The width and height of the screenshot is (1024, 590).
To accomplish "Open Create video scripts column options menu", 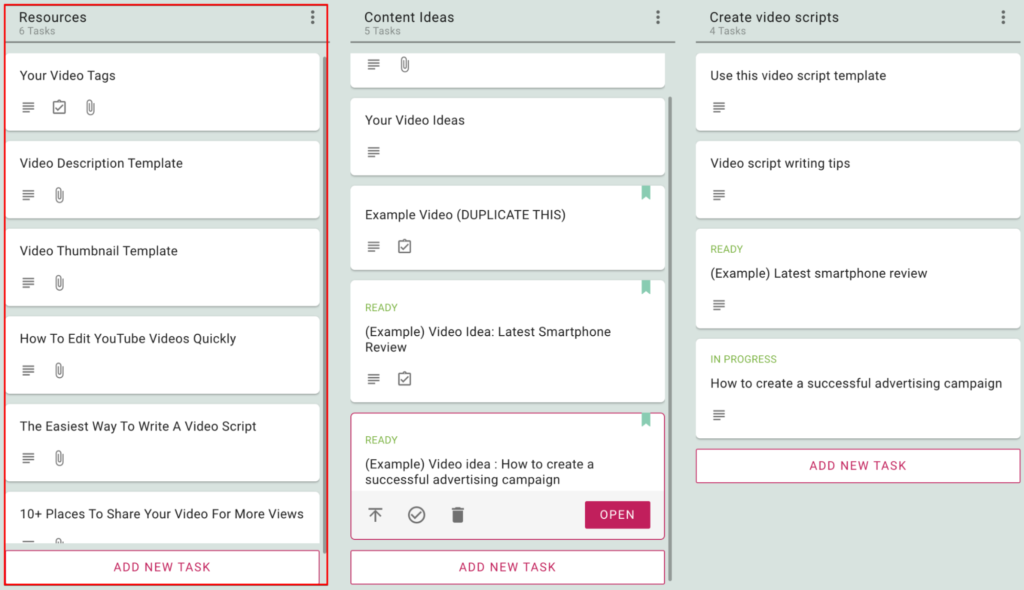I will [x=1004, y=18].
